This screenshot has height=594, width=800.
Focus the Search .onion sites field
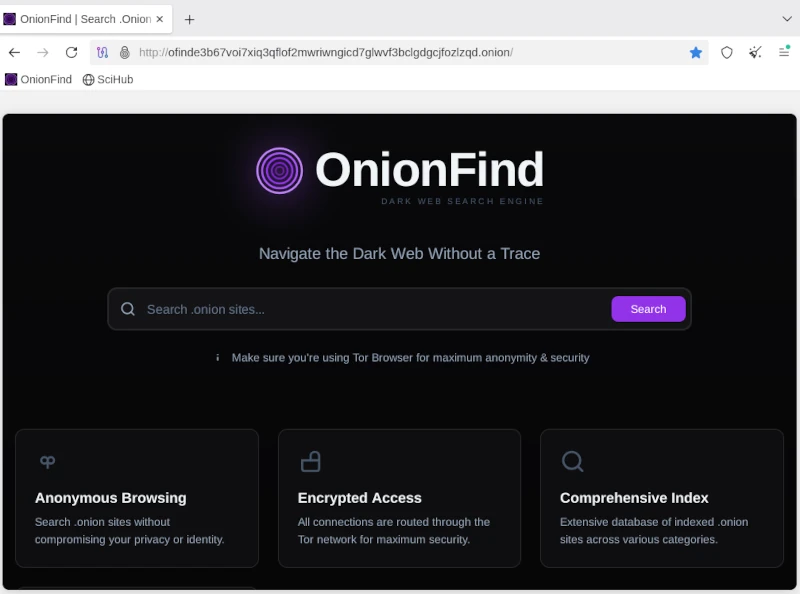click(370, 309)
